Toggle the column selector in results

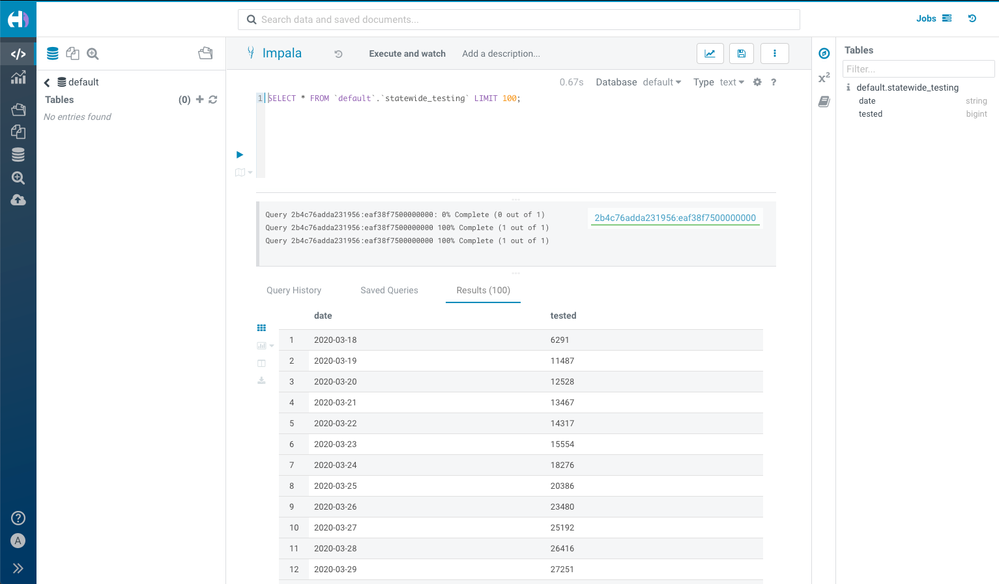coord(261,363)
